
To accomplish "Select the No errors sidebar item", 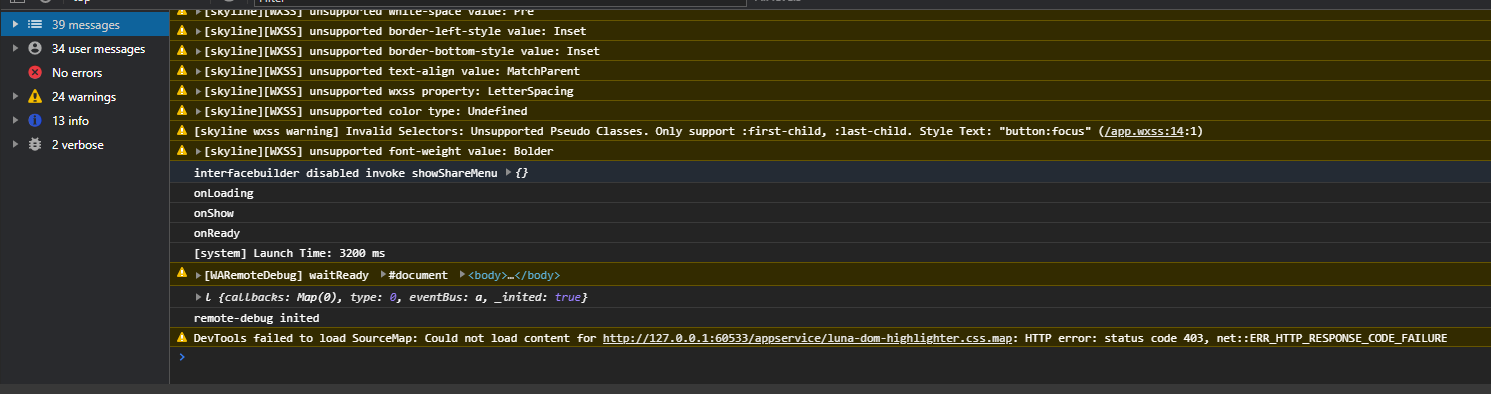I will pyautogui.click(x=84, y=72).
